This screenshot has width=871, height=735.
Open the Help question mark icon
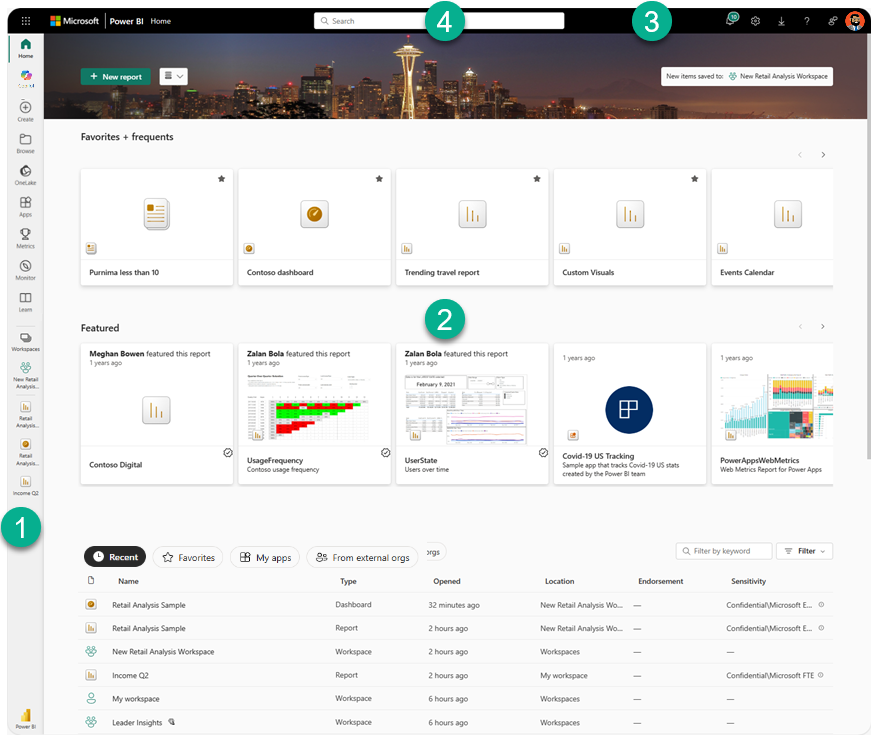pyautogui.click(x=807, y=21)
